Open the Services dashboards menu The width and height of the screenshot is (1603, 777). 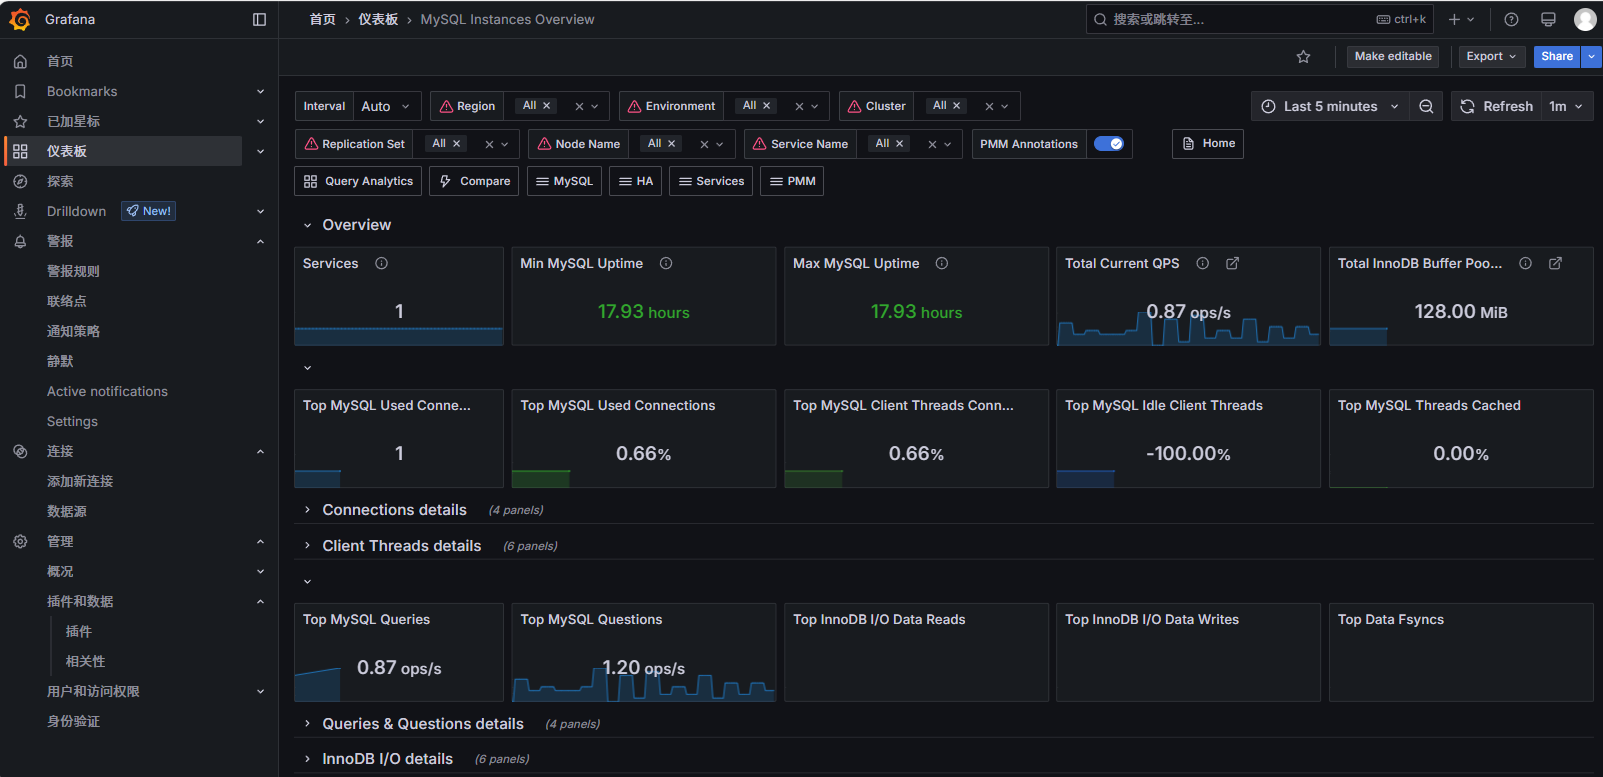click(711, 181)
